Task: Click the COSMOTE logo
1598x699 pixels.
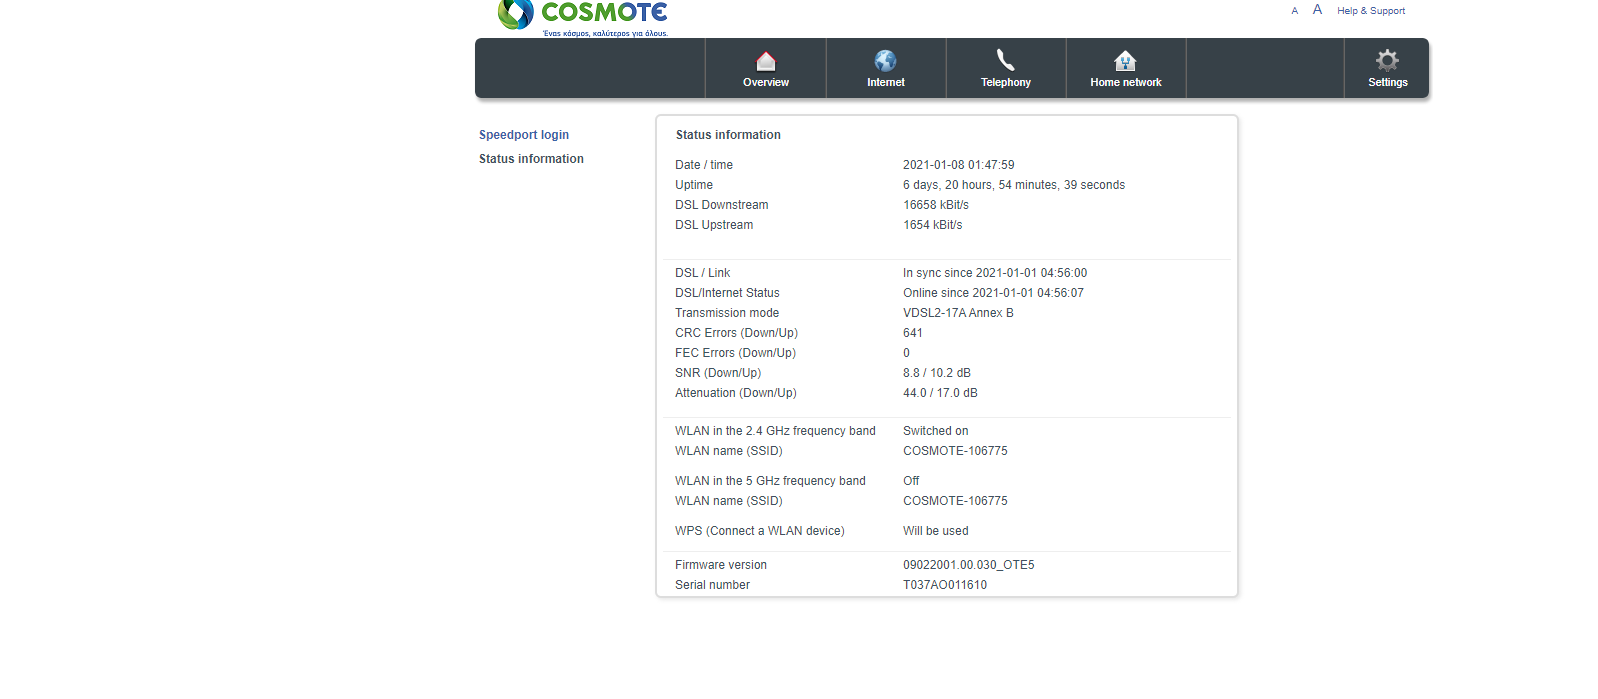Action: pos(583,16)
